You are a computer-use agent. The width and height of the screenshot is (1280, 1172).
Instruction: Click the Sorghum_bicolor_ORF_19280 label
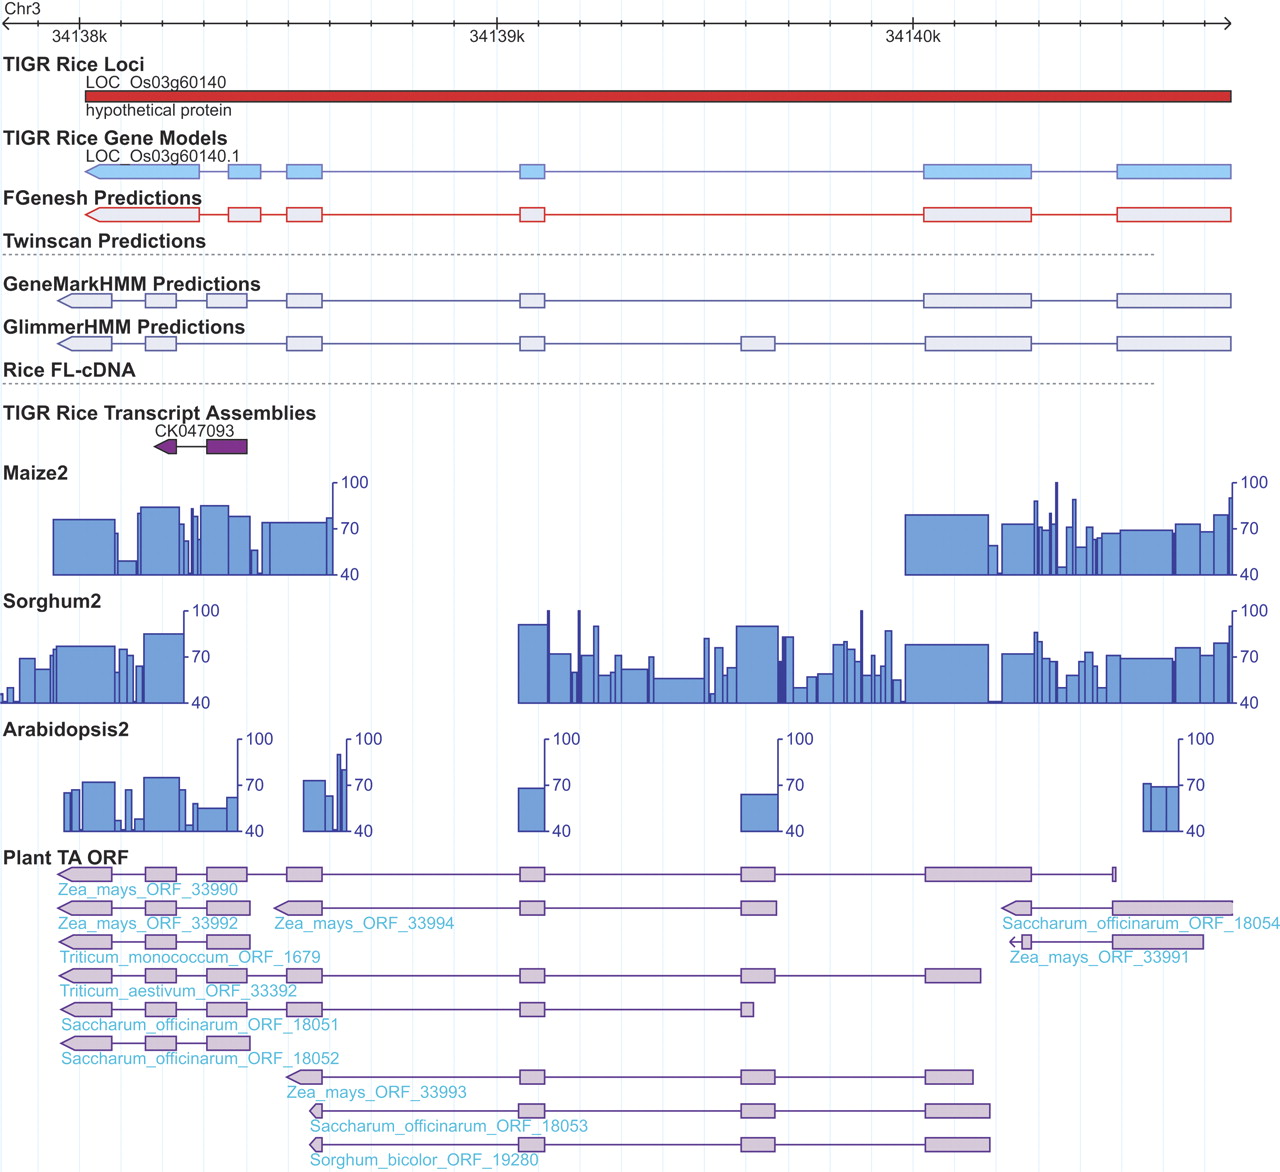(424, 1160)
